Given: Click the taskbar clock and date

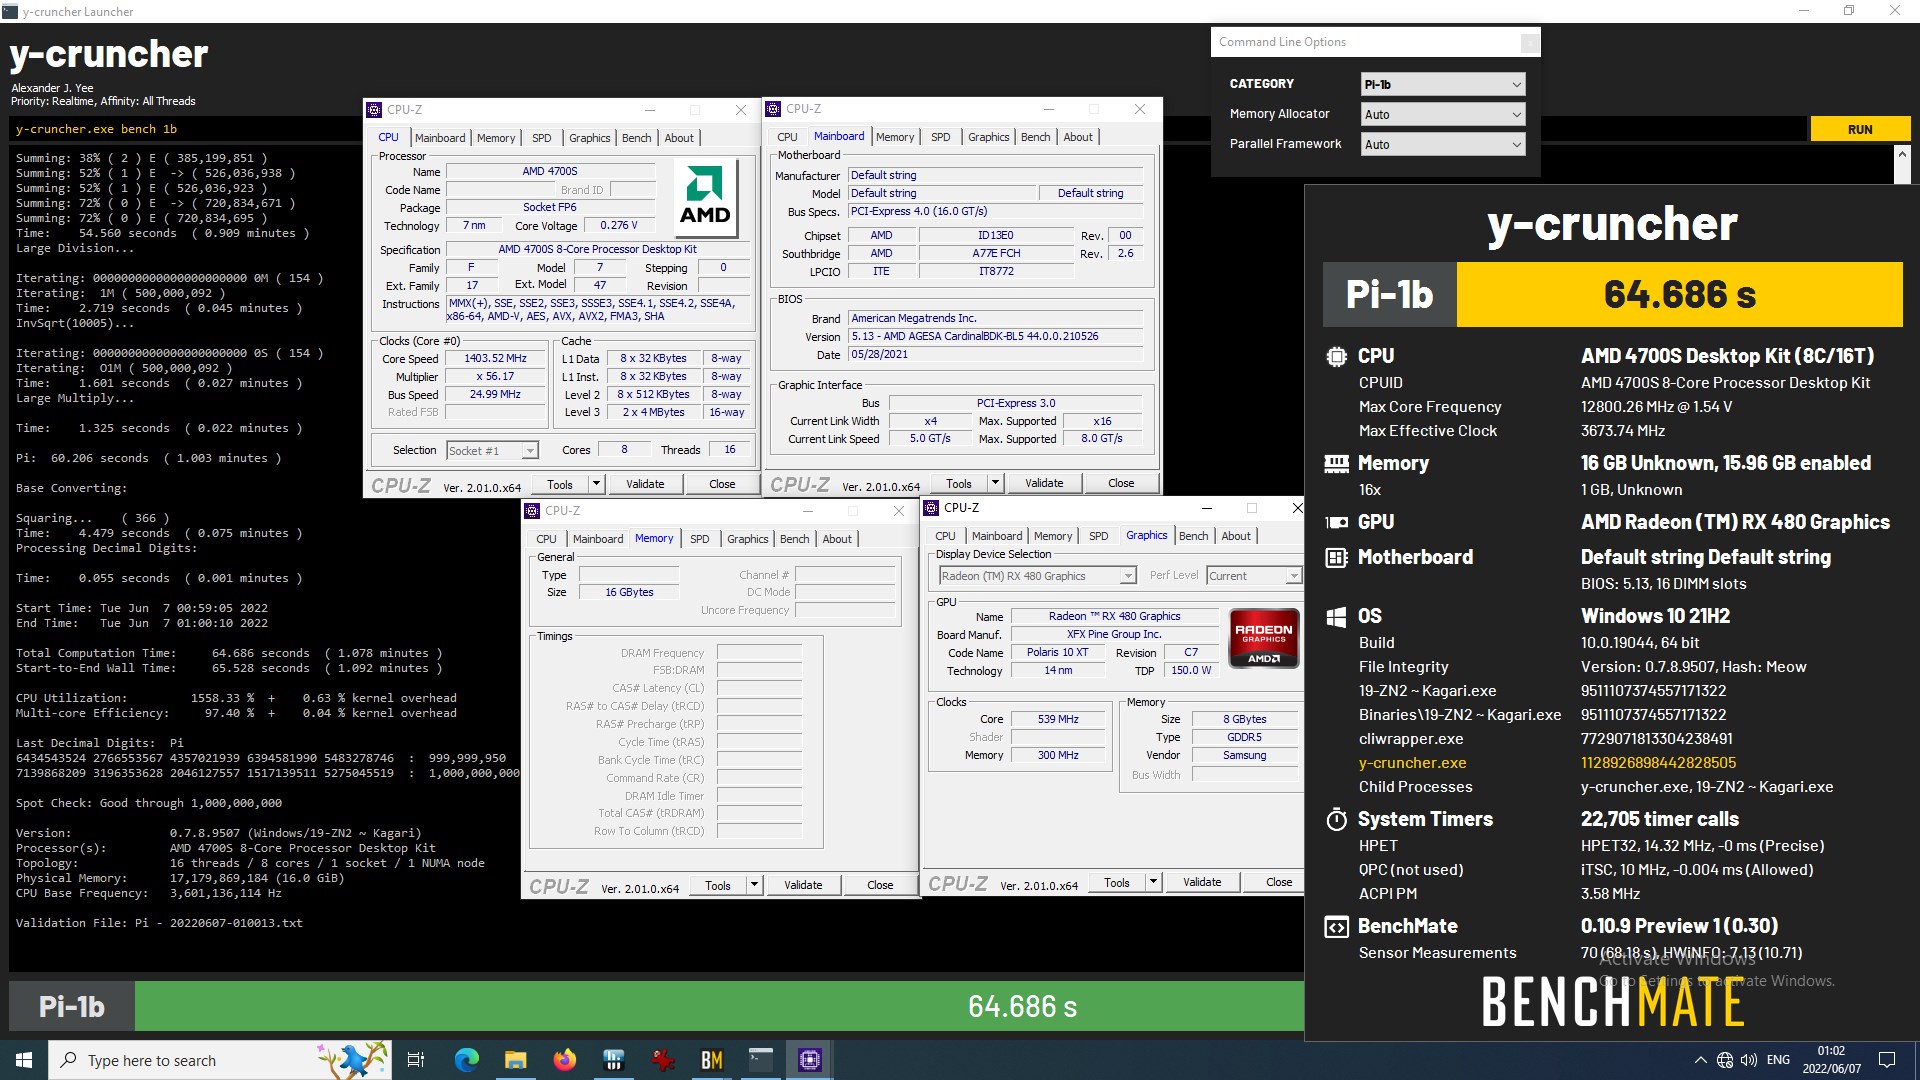Looking at the screenshot, I should coord(1831,1060).
